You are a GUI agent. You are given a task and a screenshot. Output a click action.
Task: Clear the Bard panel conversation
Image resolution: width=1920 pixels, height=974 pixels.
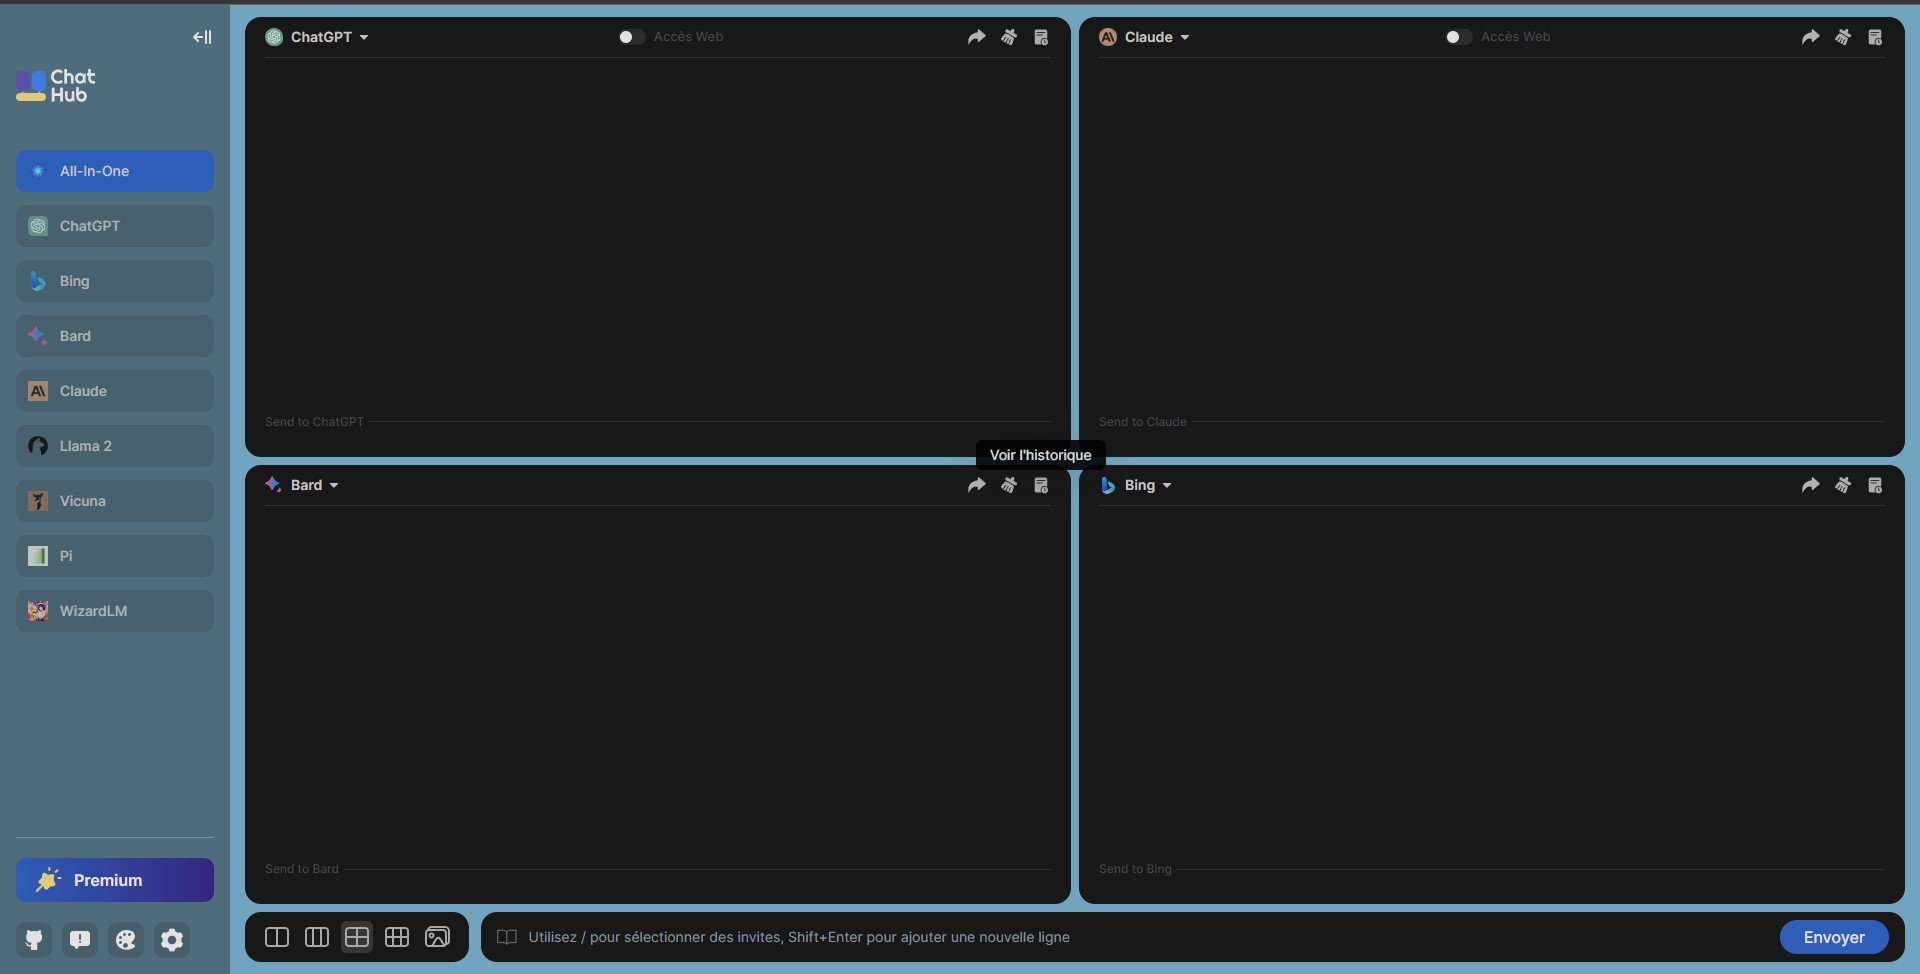click(x=1009, y=485)
